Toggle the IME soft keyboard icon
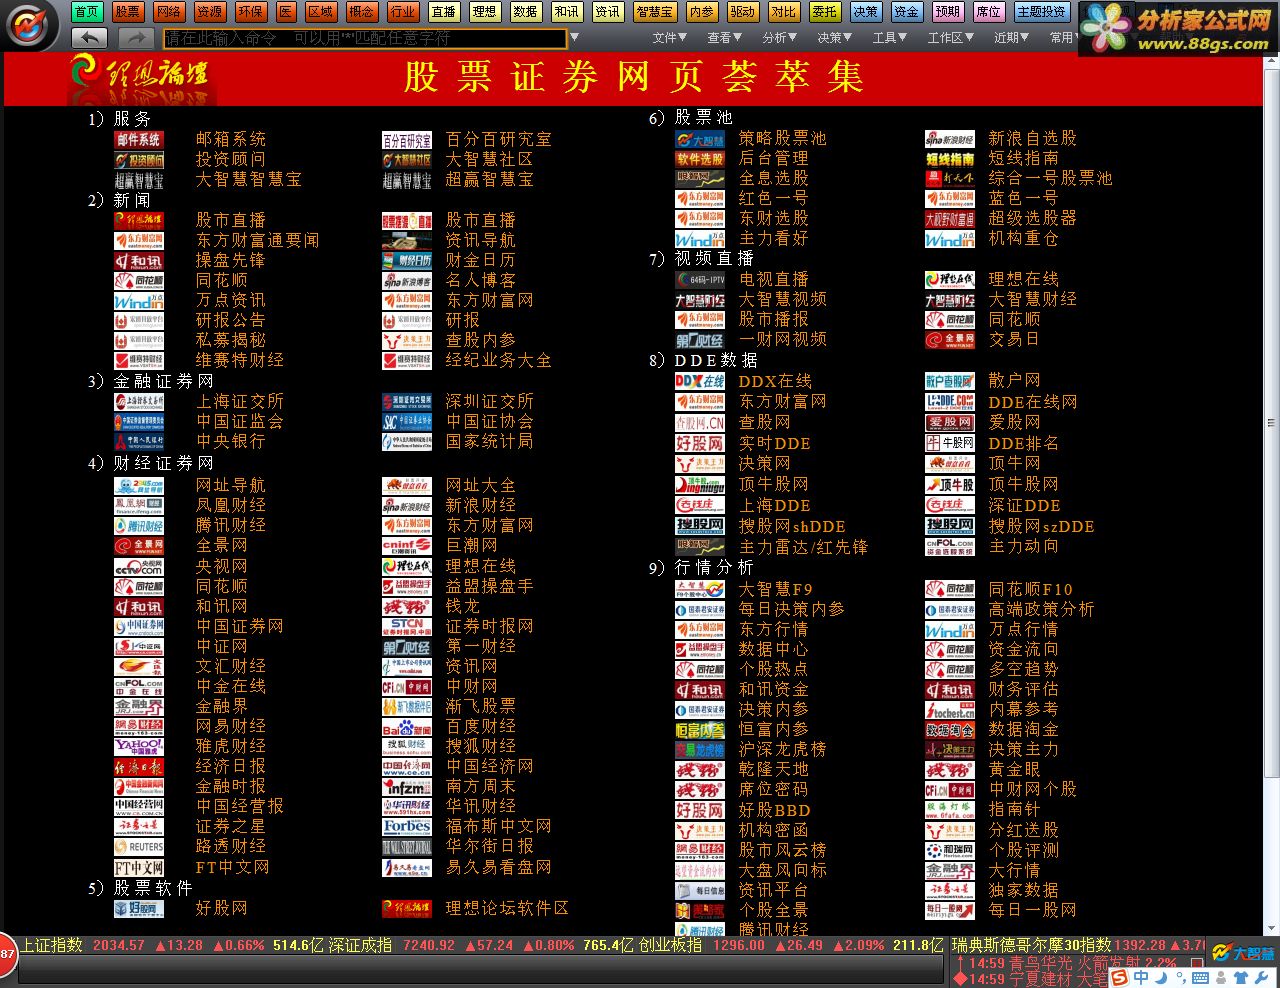 coord(1201,978)
